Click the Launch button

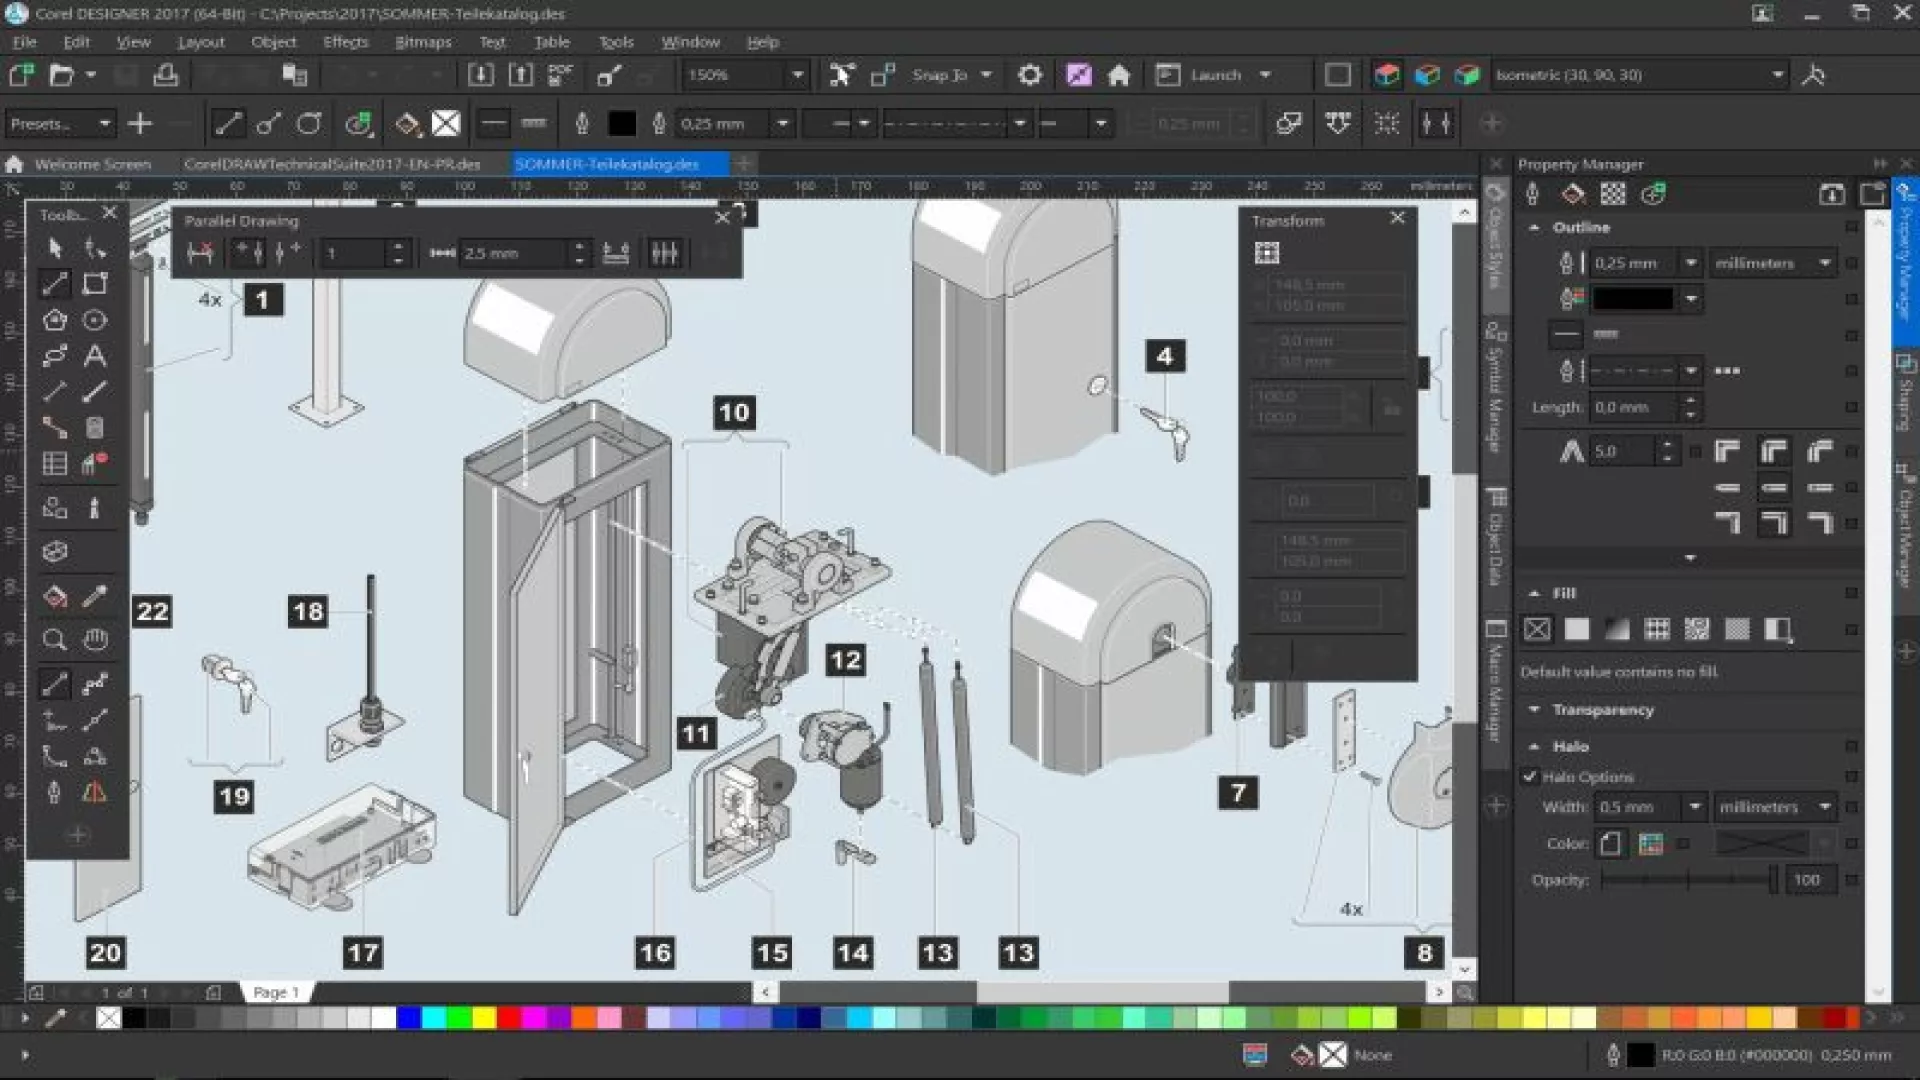(x=1214, y=75)
